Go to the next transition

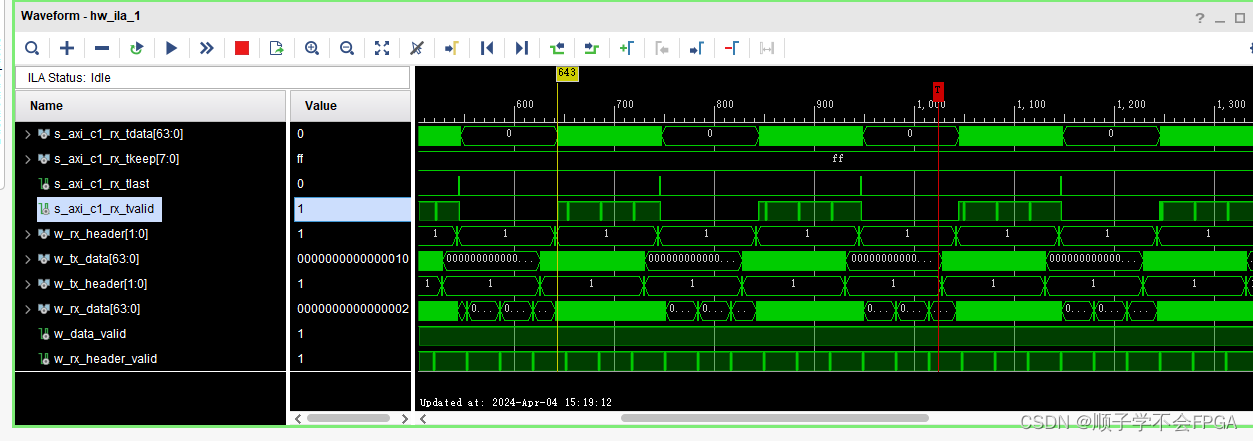[592, 47]
